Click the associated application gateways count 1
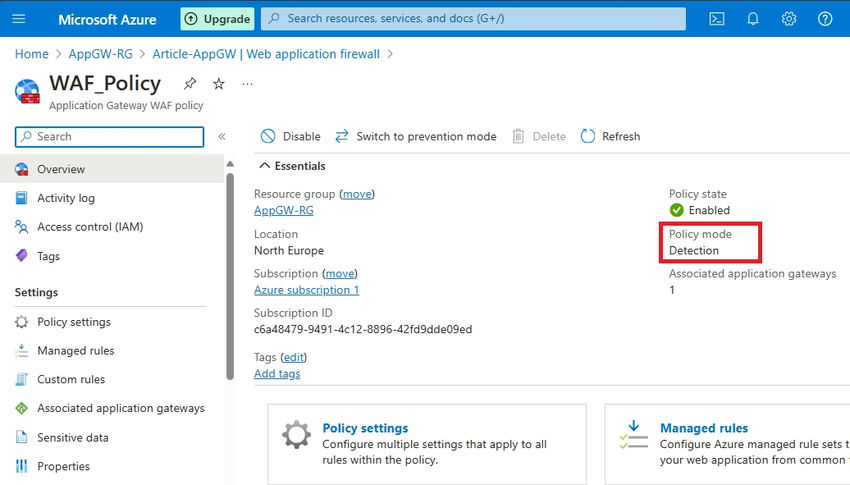The image size is (850, 485). tap(672, 290)
